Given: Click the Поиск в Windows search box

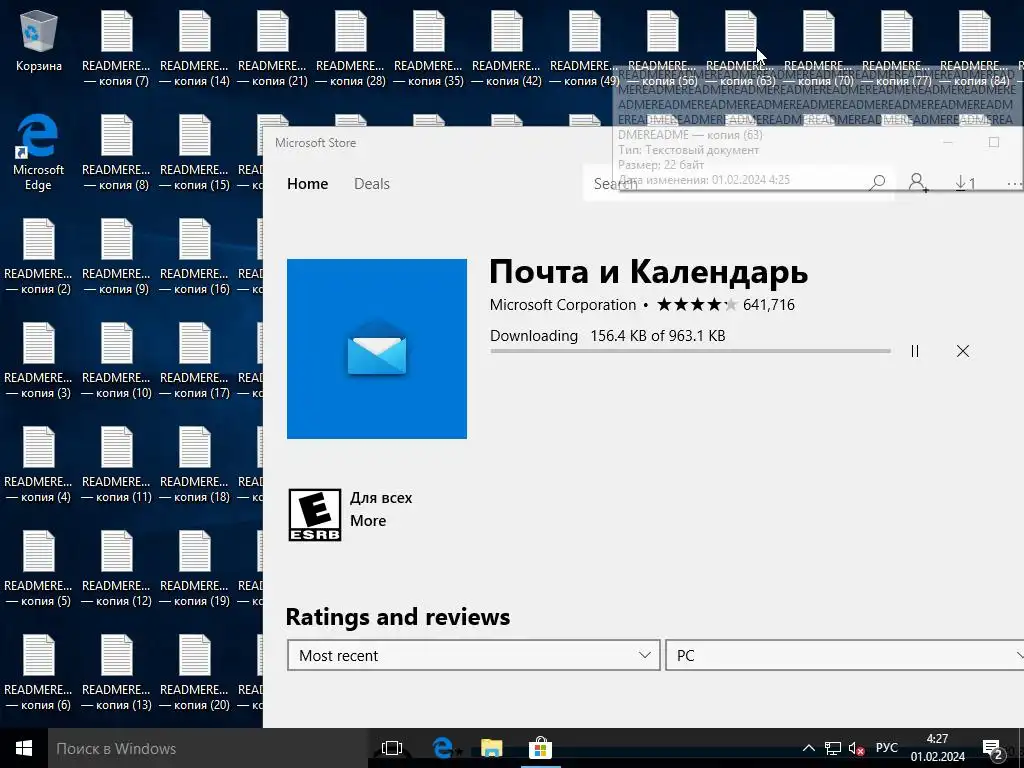Looking at the screenshot, I should (208, 748).
